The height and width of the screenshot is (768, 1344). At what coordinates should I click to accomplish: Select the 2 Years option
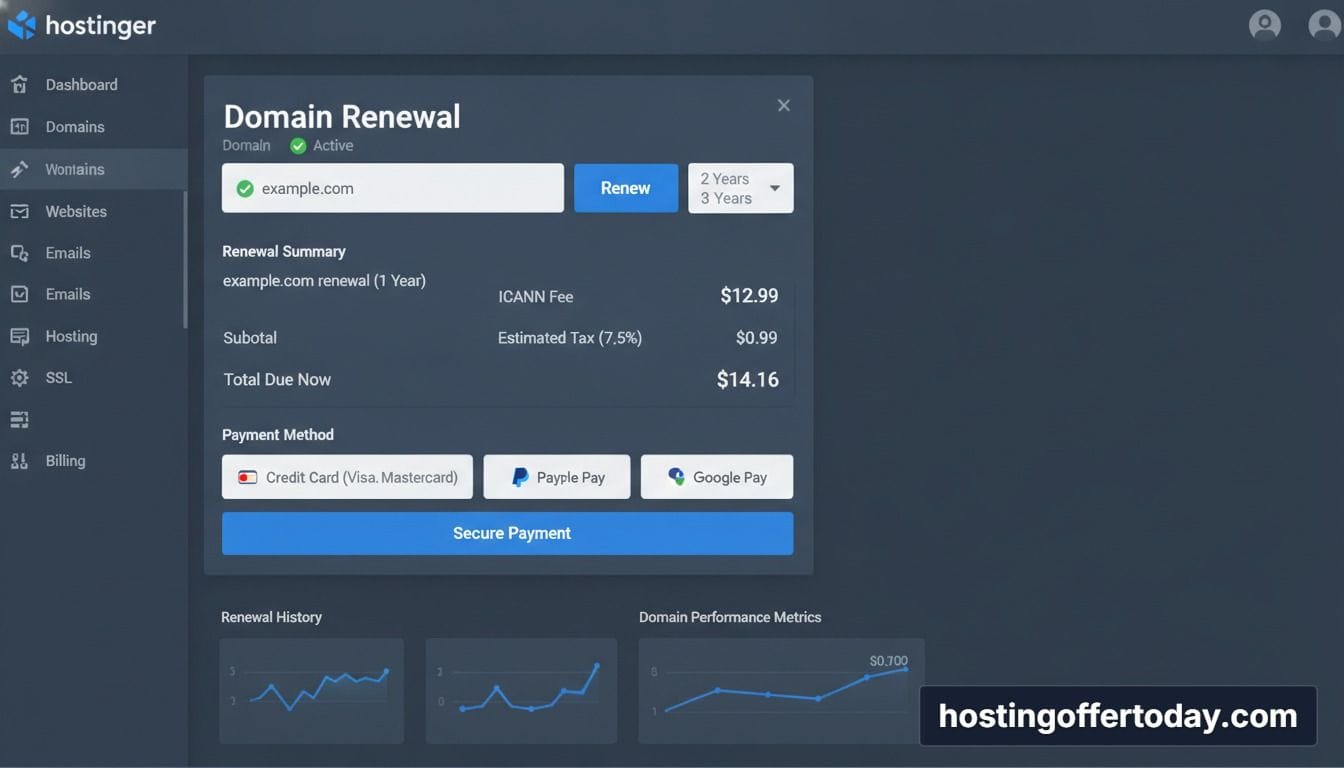pos(725,179)
